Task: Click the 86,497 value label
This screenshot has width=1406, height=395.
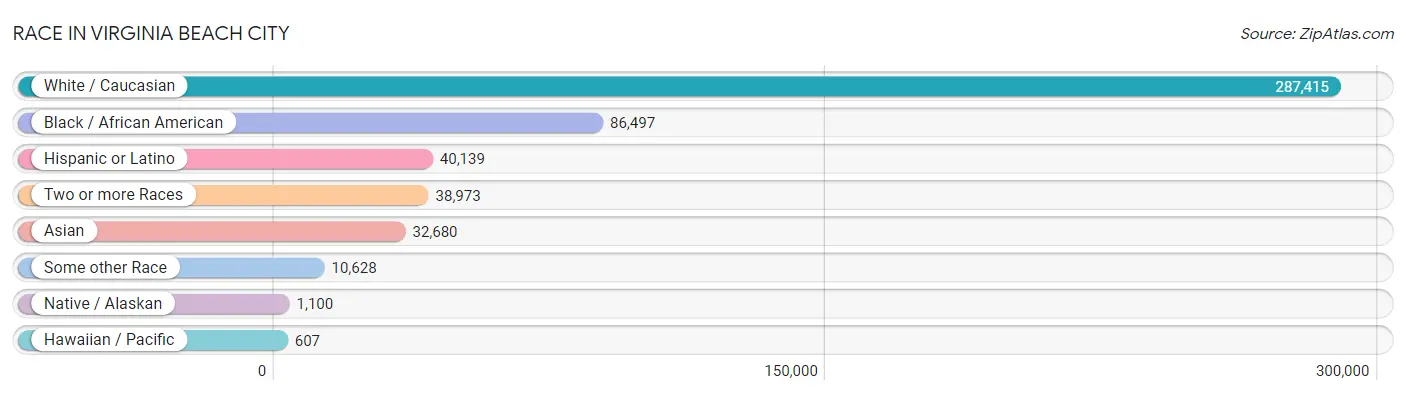Action: point(632,123)
